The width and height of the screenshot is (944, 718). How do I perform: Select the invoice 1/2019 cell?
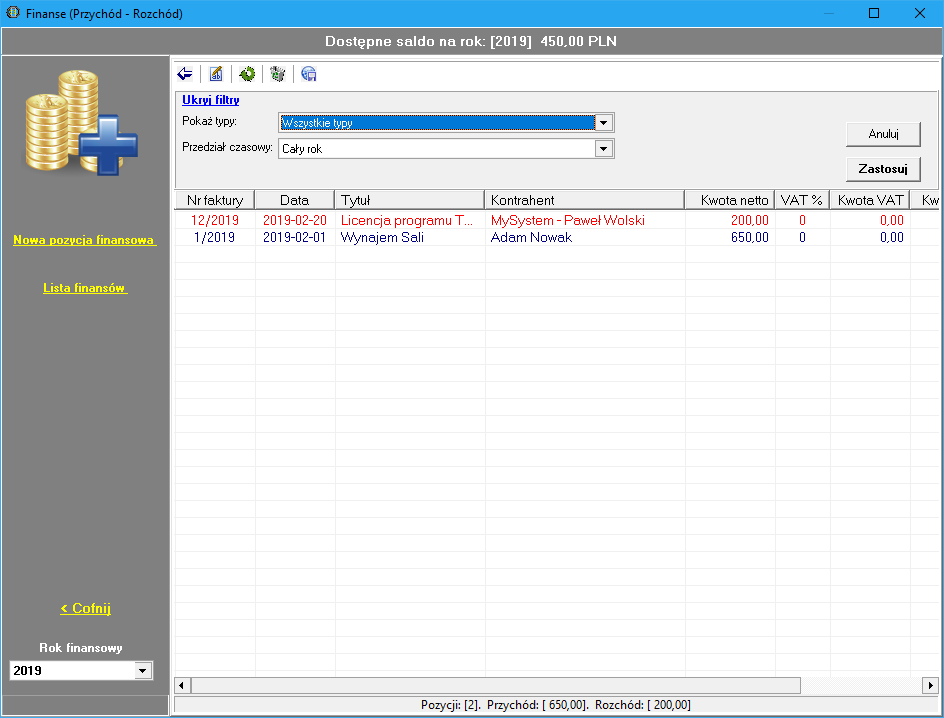[x=215, y=237]
